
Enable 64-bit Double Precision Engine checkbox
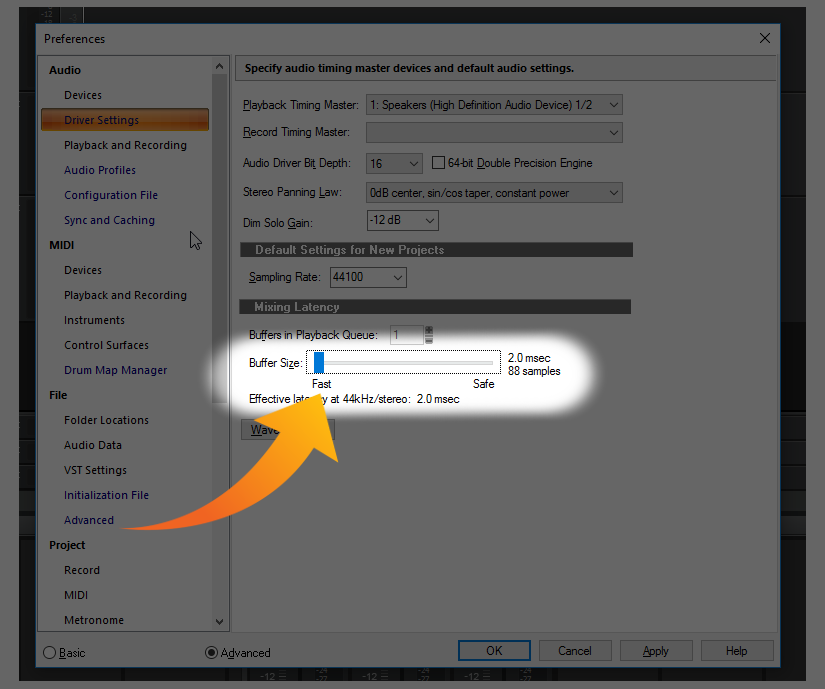(x=438, y=163)
